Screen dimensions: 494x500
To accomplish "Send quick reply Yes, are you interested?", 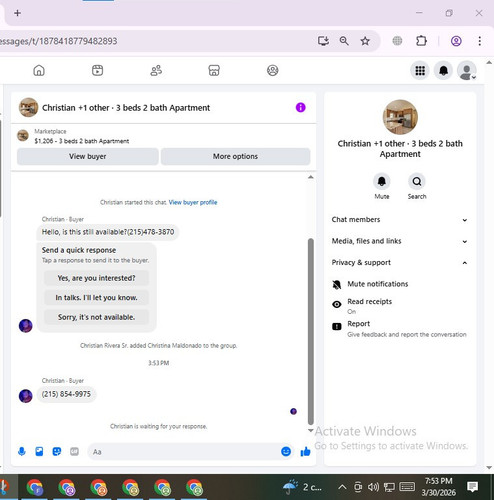I will coord(96,278).
